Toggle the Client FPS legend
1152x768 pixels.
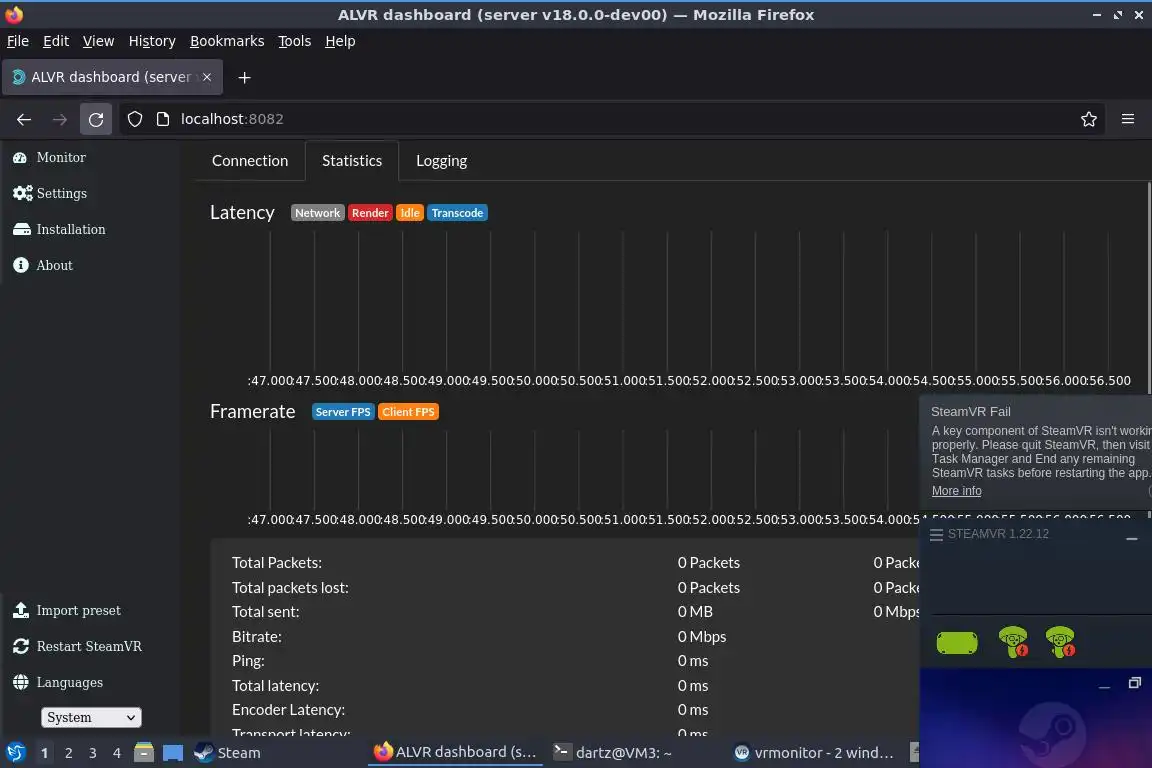point(408,412)
